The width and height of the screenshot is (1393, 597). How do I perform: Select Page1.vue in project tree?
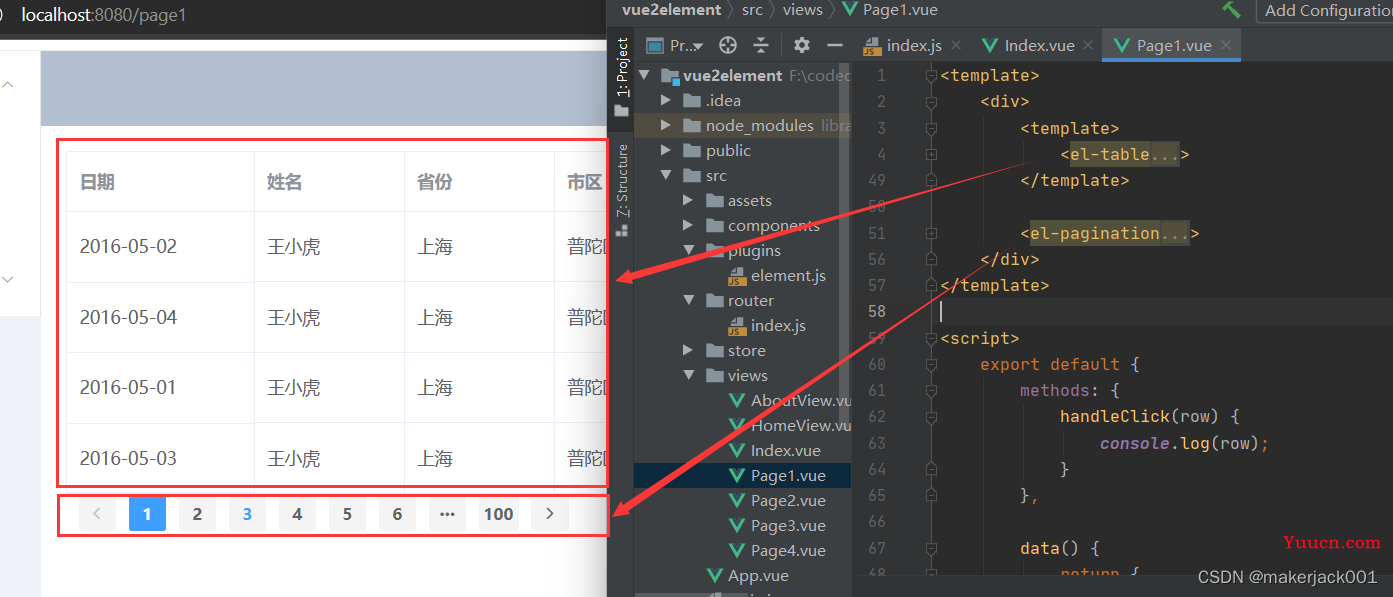777,475
